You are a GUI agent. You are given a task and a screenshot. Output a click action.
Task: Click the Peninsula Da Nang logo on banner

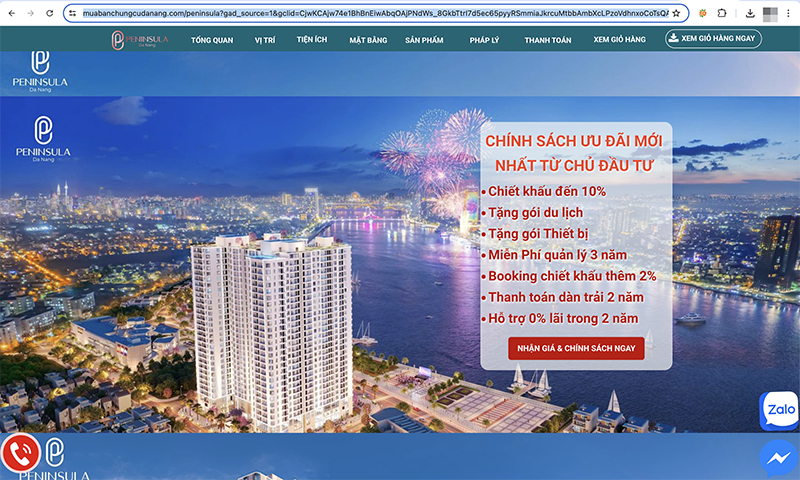point(43,139)
